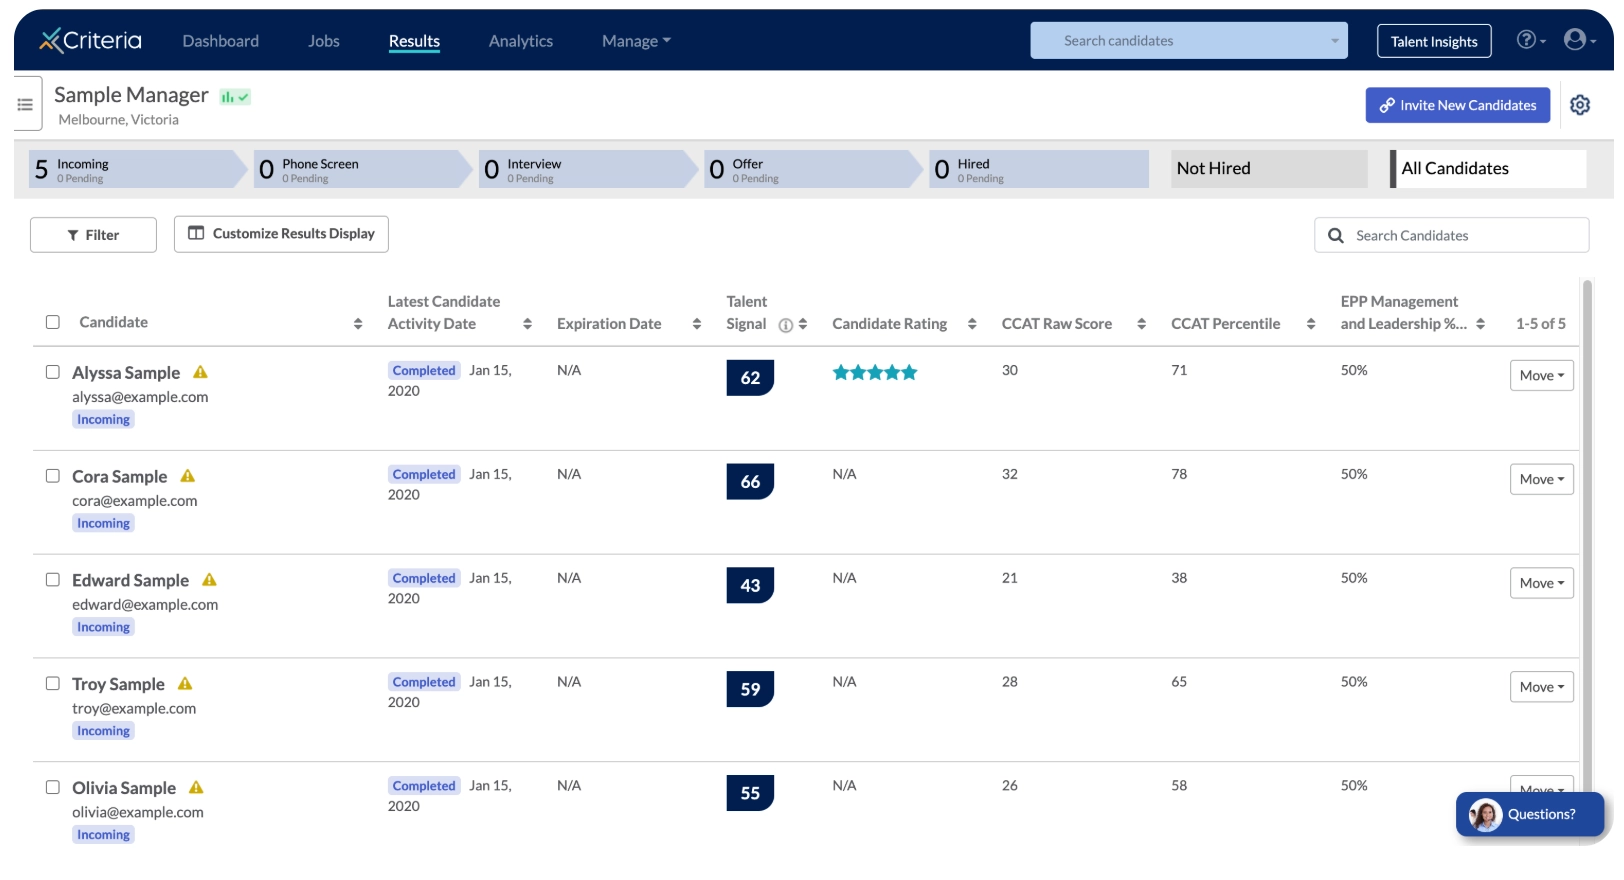Click the warning icon next to Alyssa Sample

point(200,372)
